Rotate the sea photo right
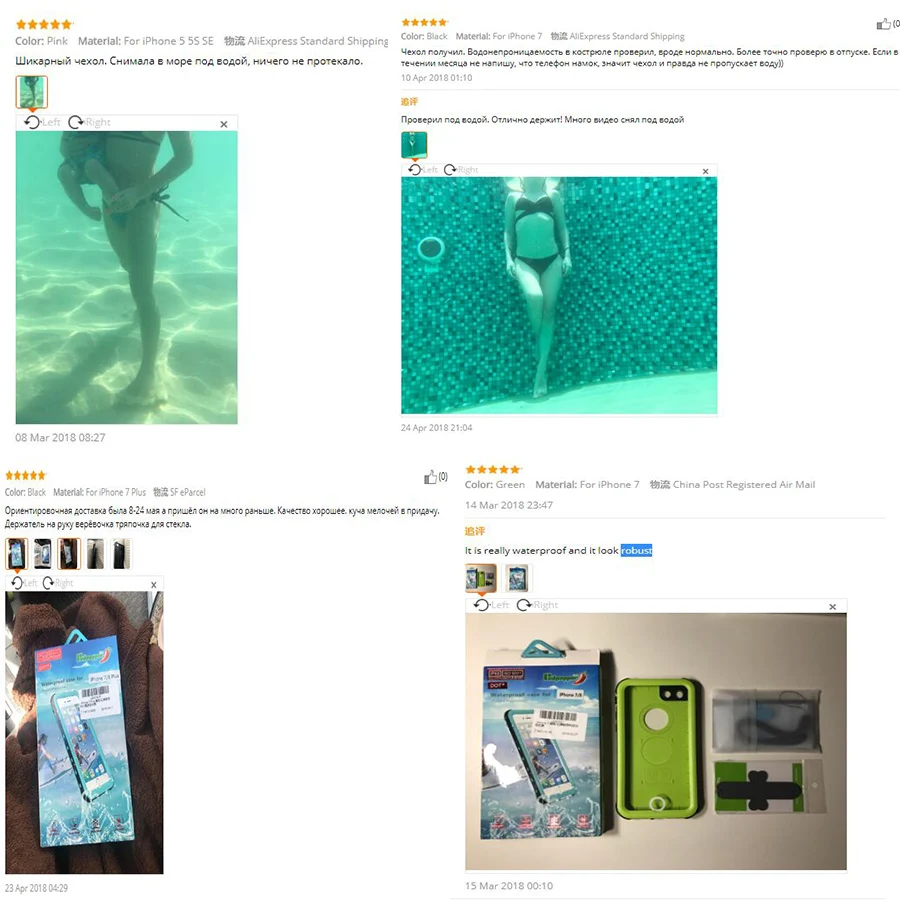This screenshot has width=900, height=900. [x=89, y=122]
